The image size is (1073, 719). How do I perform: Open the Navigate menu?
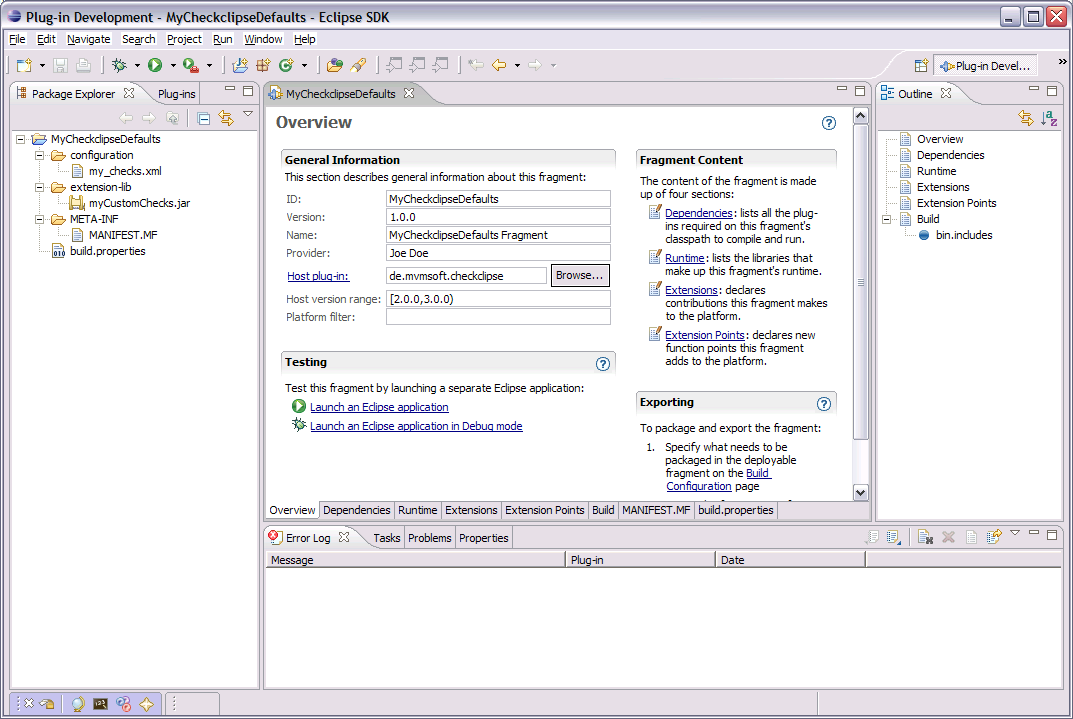click(88, 39)
